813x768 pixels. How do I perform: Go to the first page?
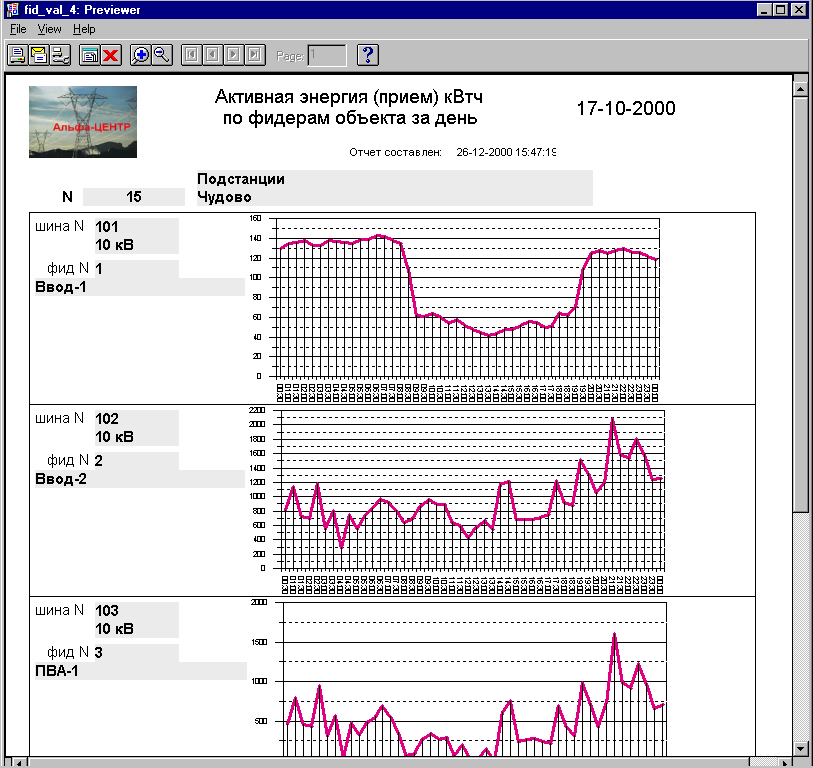pyautogui.click(x=191, y=55)
